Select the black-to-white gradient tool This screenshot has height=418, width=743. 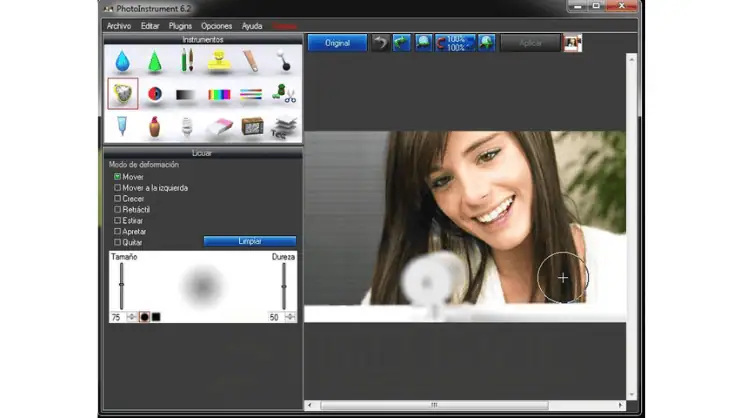coord(186,95)
